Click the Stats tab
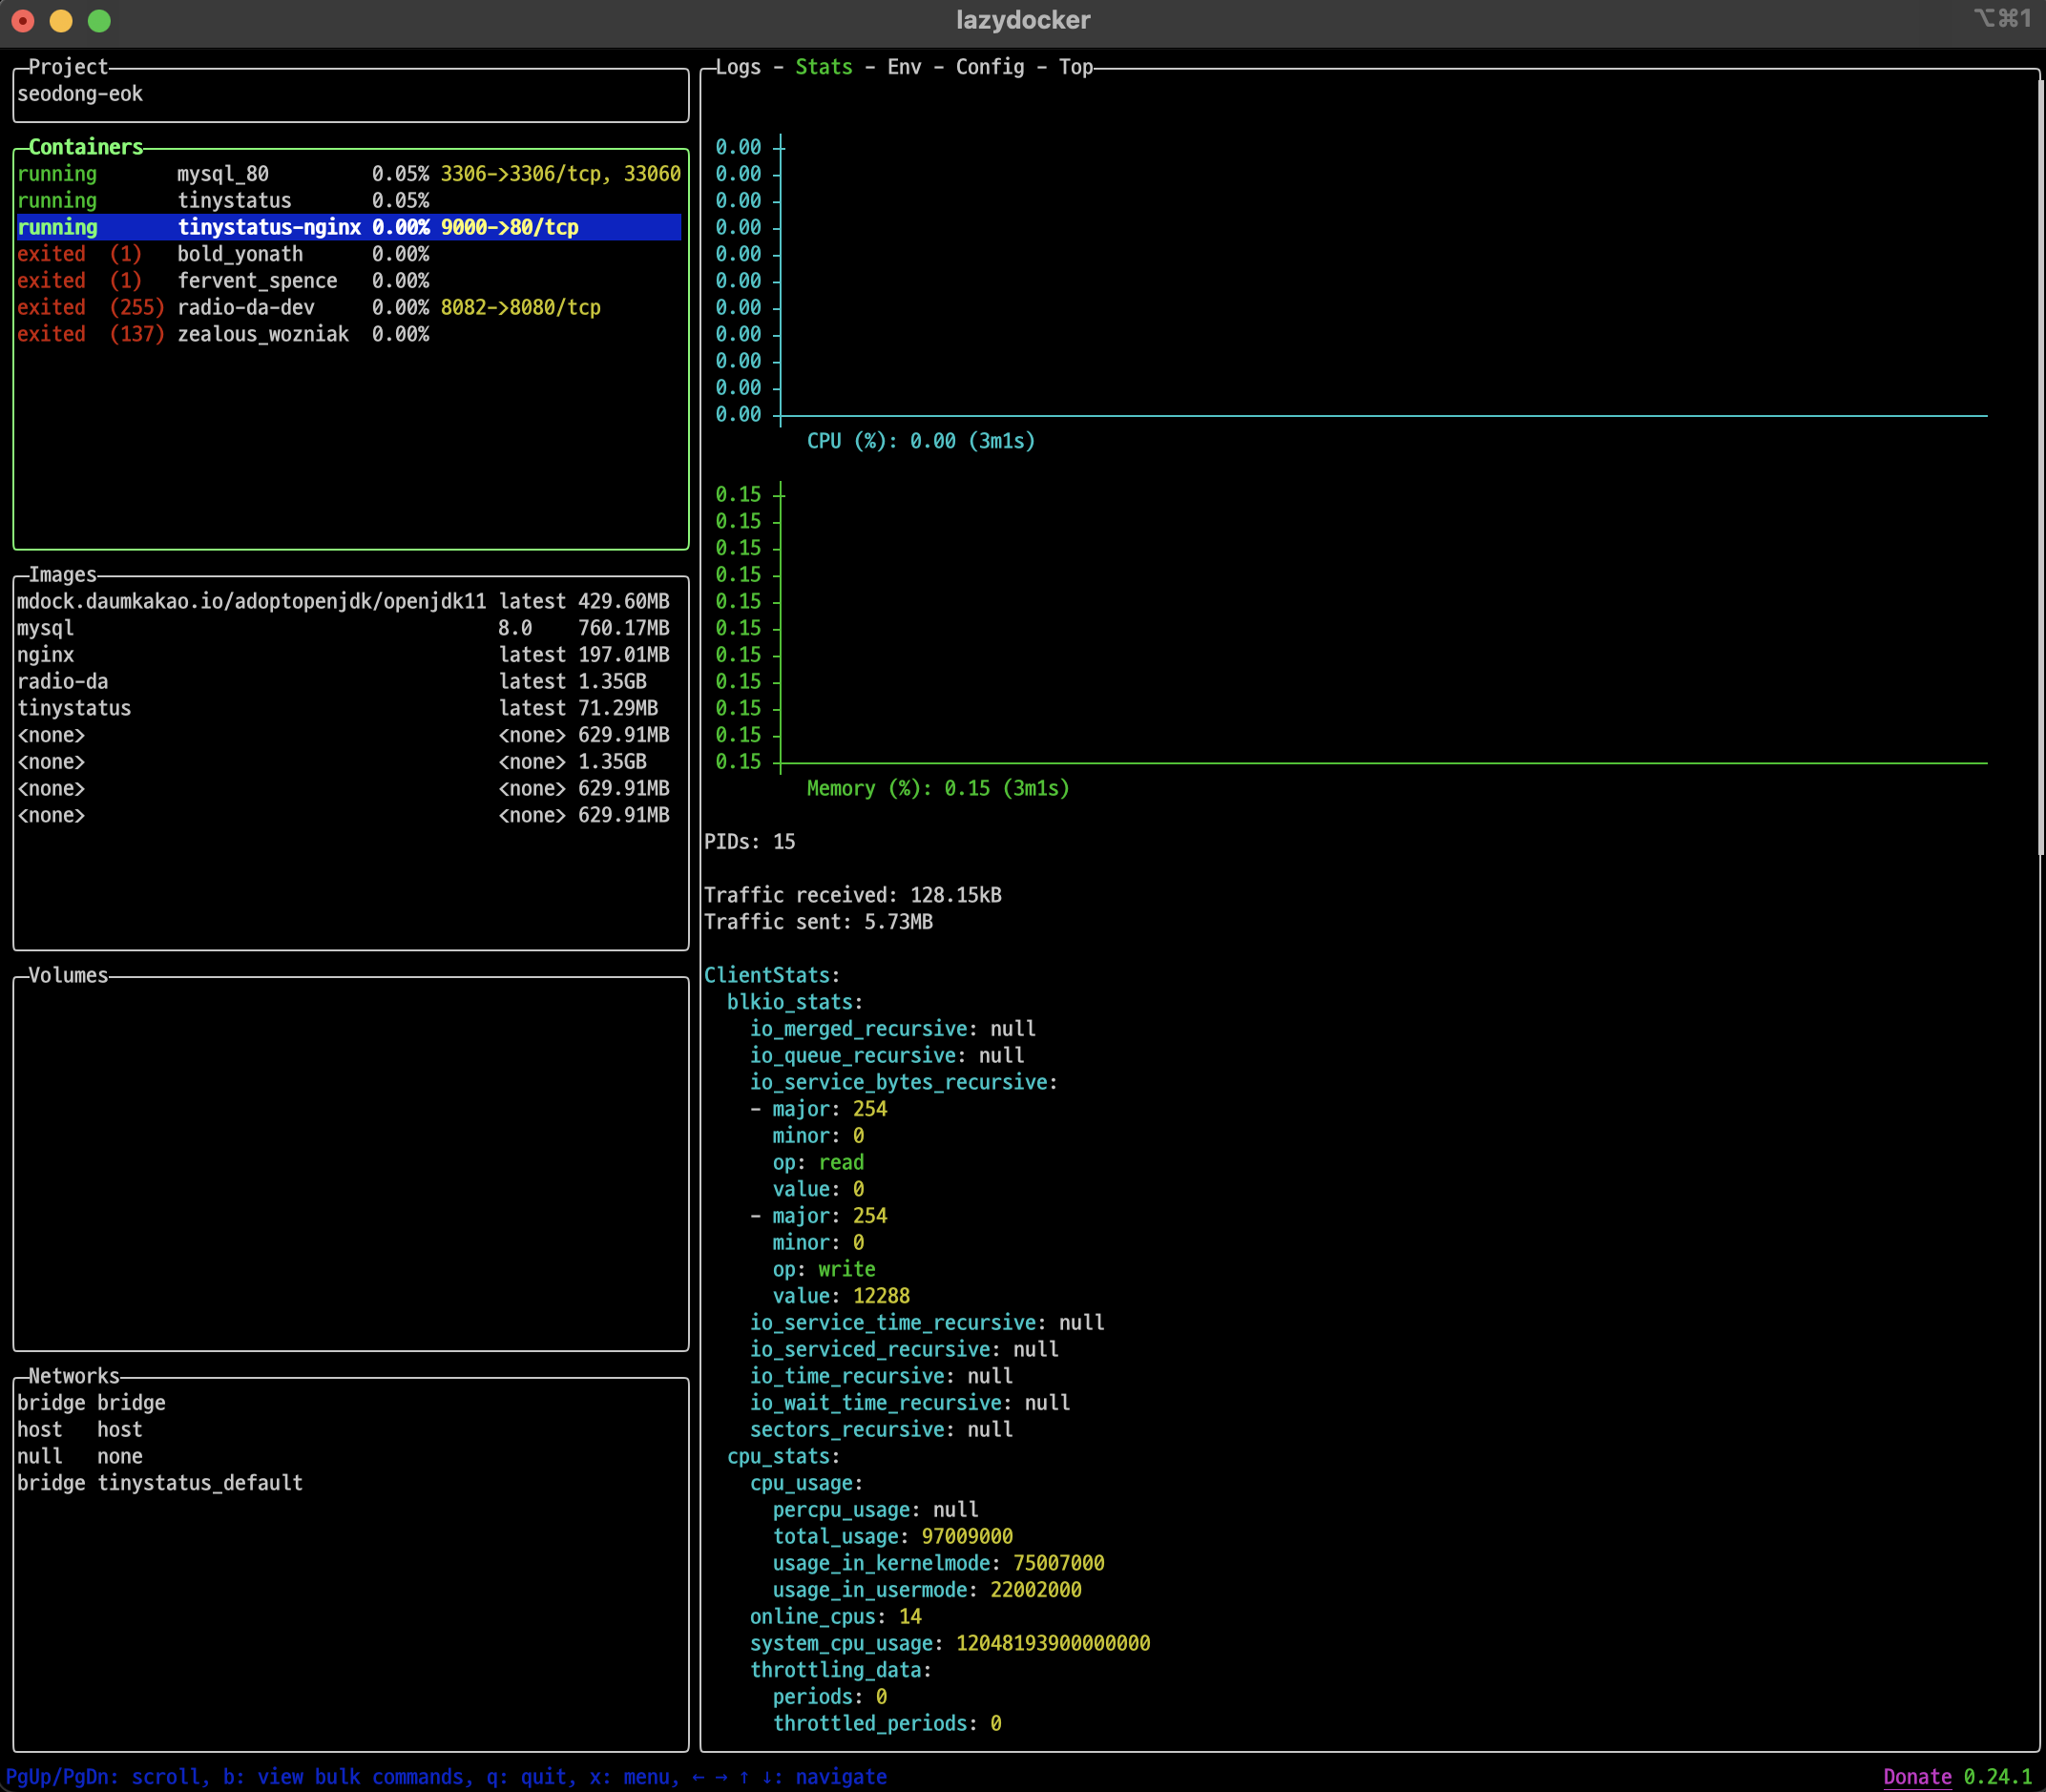Viewport: 2046px width, 1792px height. (823, 67)
